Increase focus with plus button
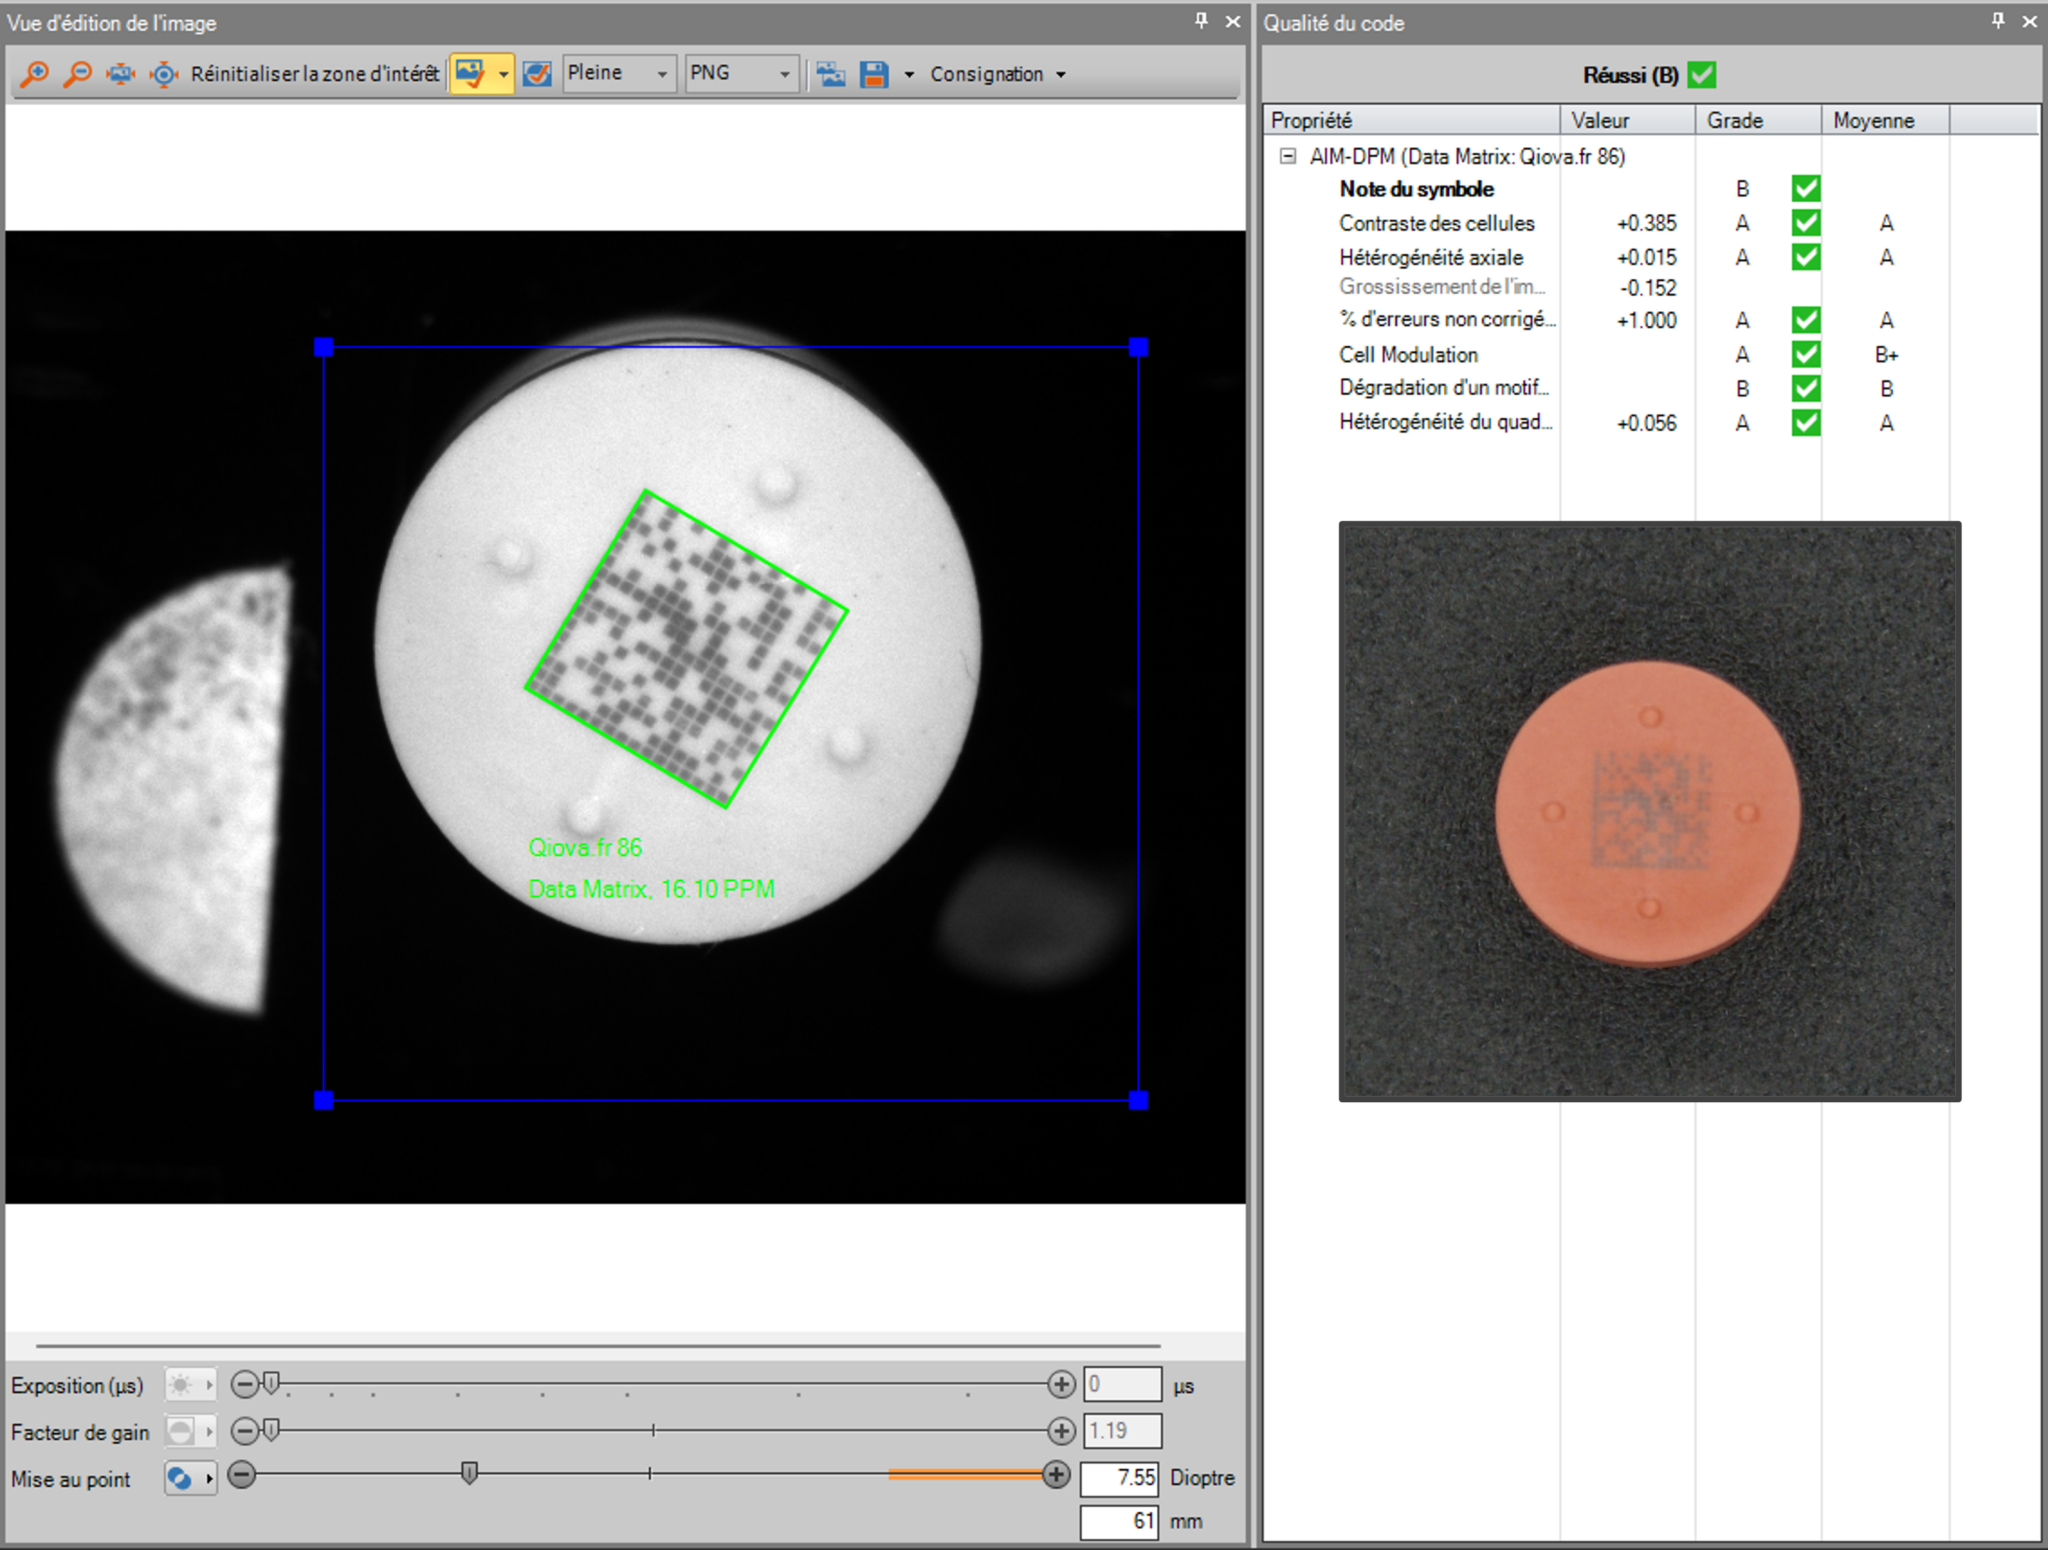The height and width of the screenshot is (1550, 2048). [1056, 1474]
